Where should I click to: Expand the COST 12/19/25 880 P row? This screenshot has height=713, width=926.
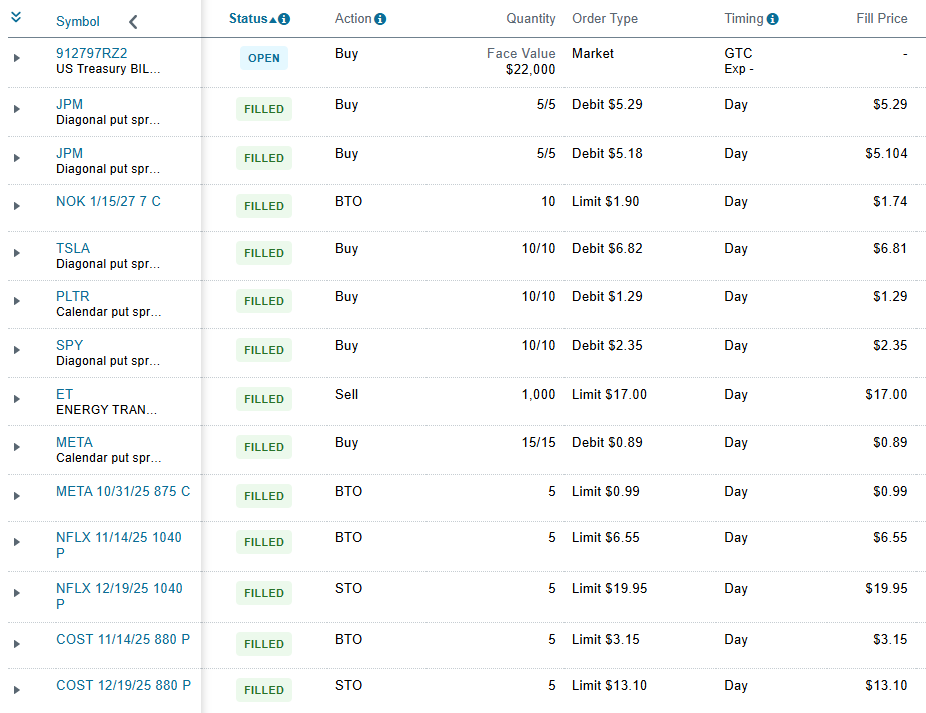pos(17,689)
